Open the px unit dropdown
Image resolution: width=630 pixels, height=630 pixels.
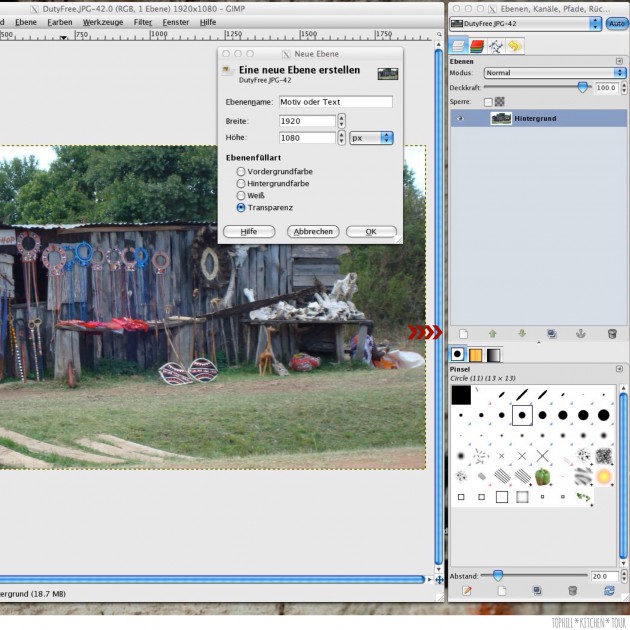tap(371, 138)
